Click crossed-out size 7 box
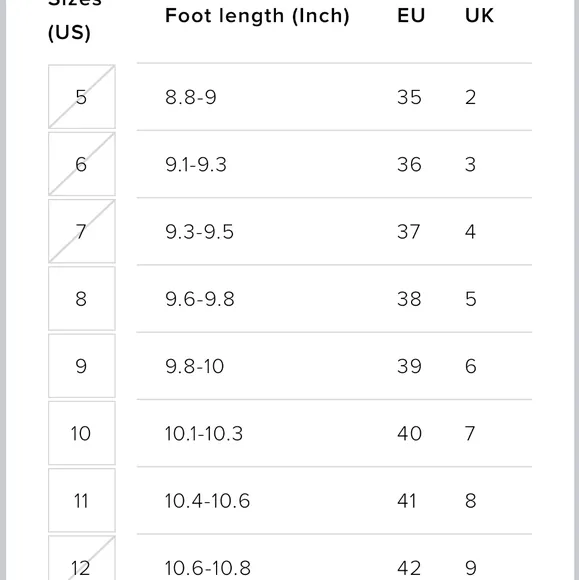The image size is (579, 580). (82, 231)
